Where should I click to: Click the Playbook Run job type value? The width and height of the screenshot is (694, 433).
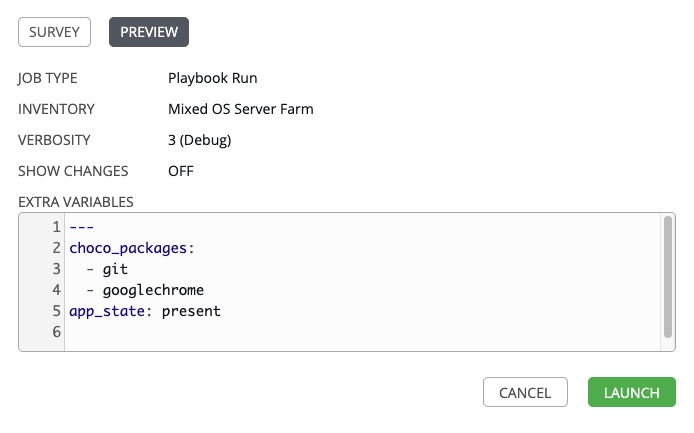coord(213,78)
